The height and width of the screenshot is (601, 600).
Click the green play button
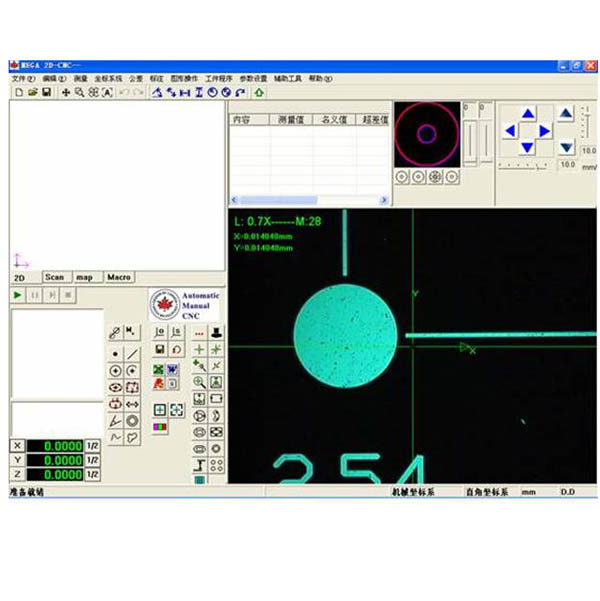(x=18, y=295)
